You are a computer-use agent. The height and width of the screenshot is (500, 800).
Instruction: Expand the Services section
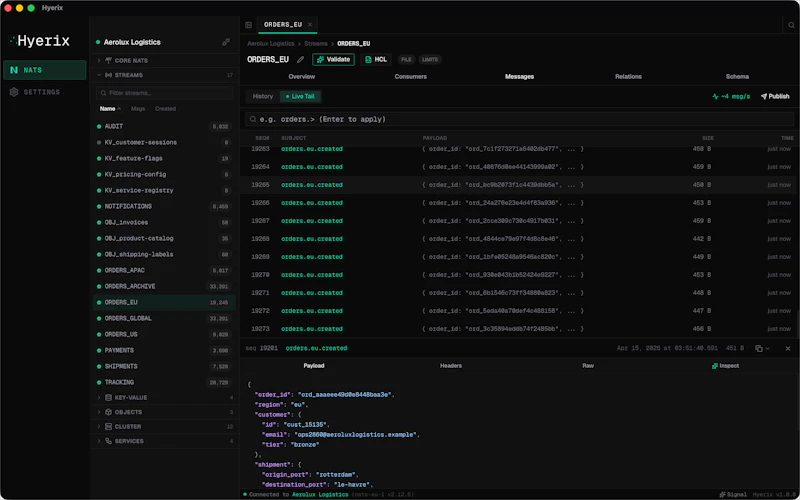164,441
